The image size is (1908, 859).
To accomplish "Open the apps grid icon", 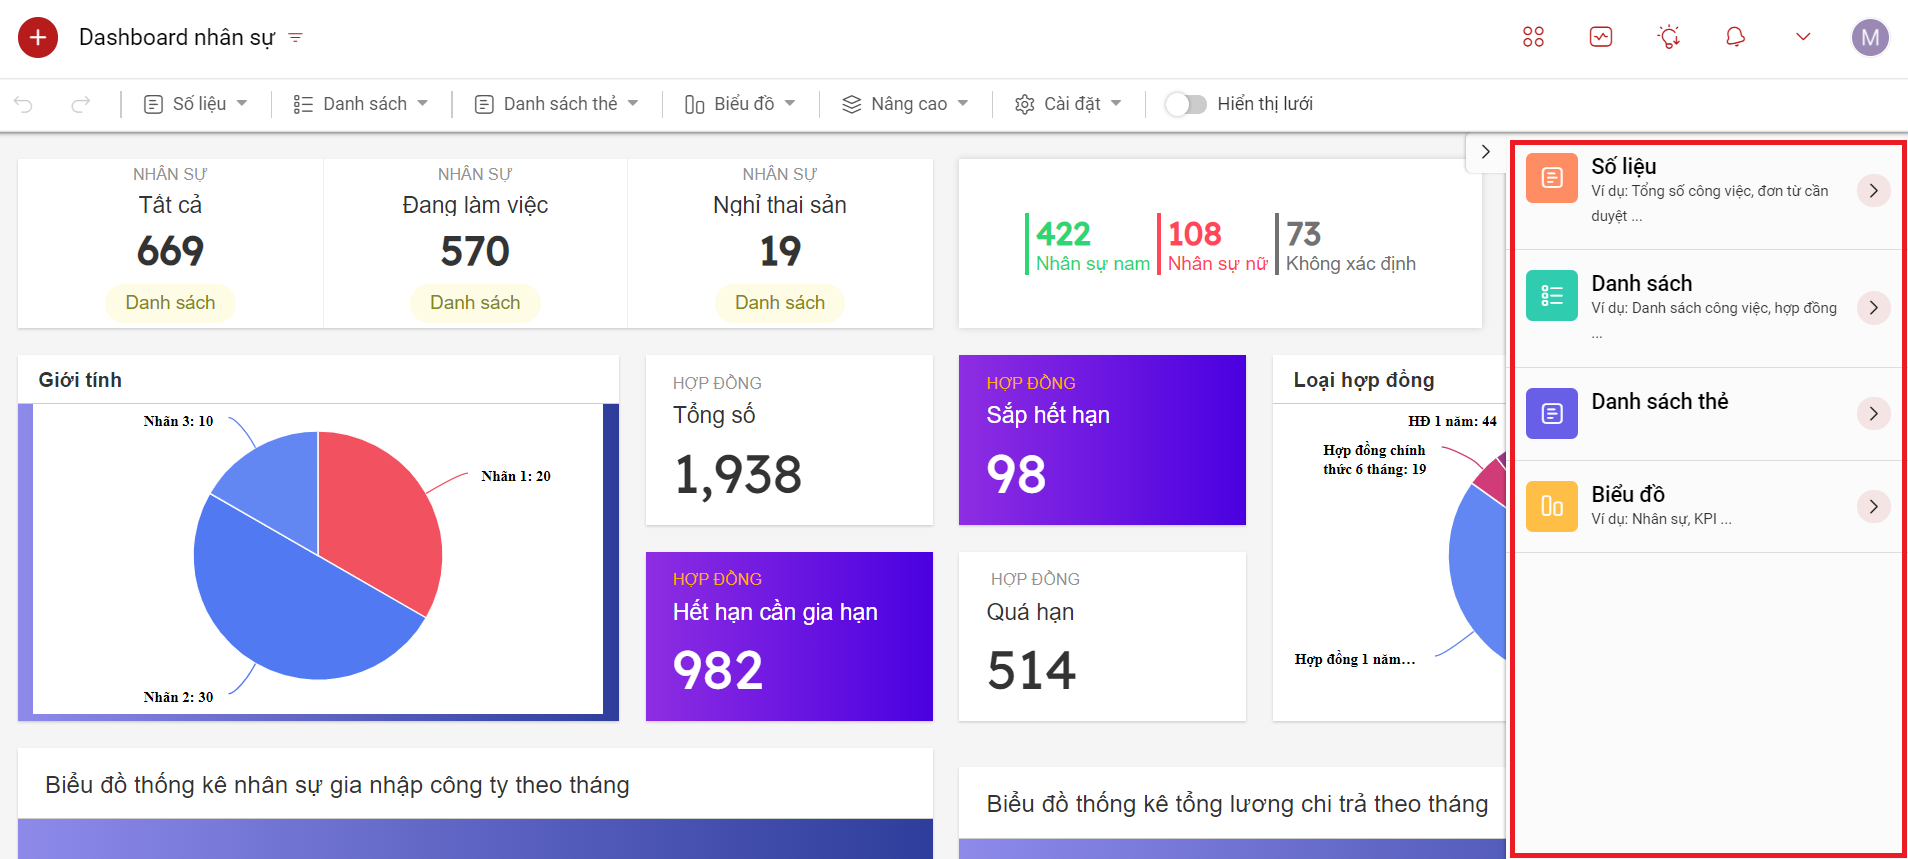I will (1533, 37).
